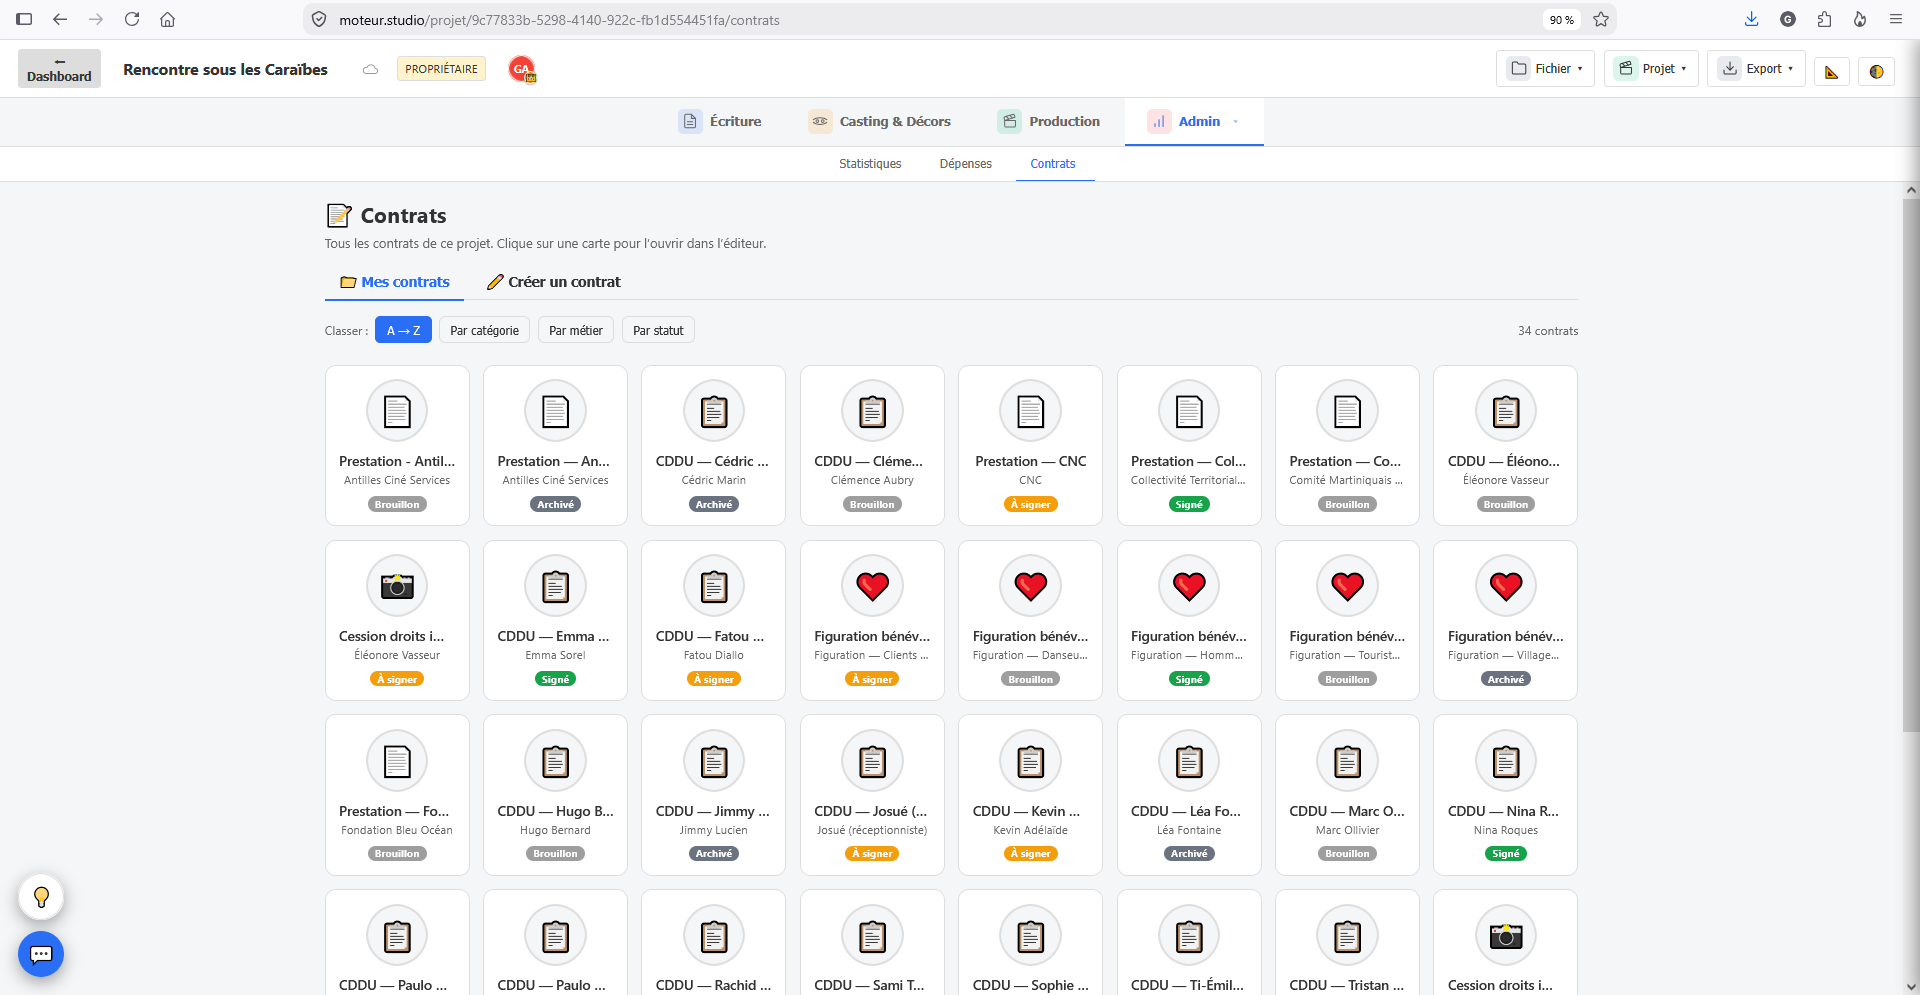Screen dimensions: 1920x995
Task: Click the Signé badge on Figuration — Homm...
Action: [x=1189, y=679]
